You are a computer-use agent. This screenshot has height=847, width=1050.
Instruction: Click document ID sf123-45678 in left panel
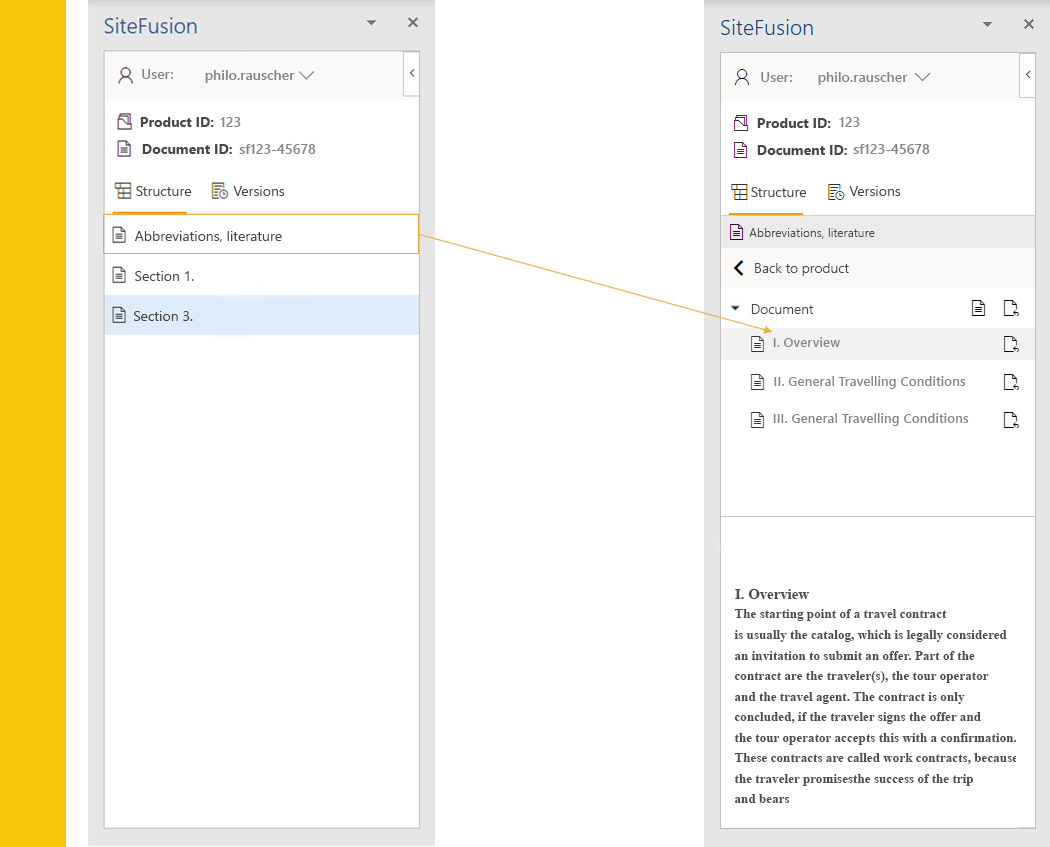277,149
